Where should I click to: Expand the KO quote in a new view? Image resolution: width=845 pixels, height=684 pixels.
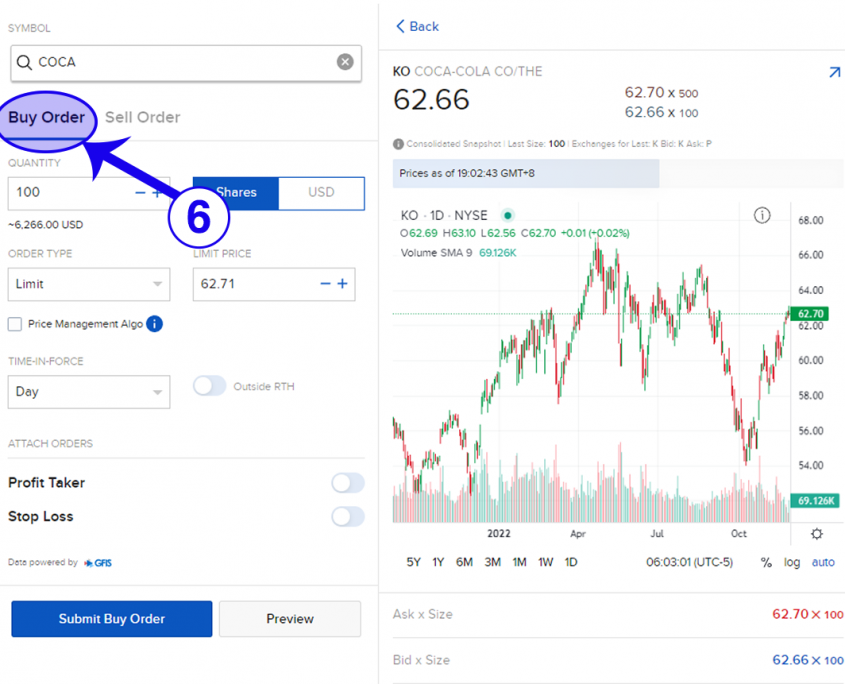[x=834, y=73]
